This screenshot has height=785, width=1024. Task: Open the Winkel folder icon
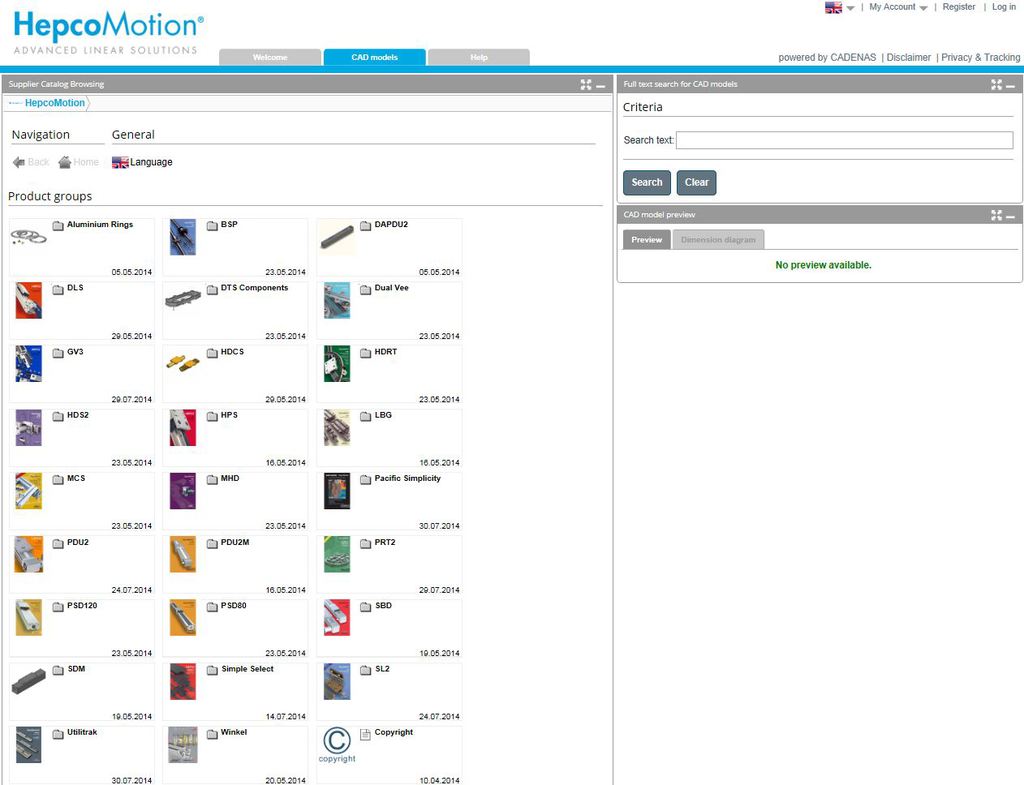[212, 733]
